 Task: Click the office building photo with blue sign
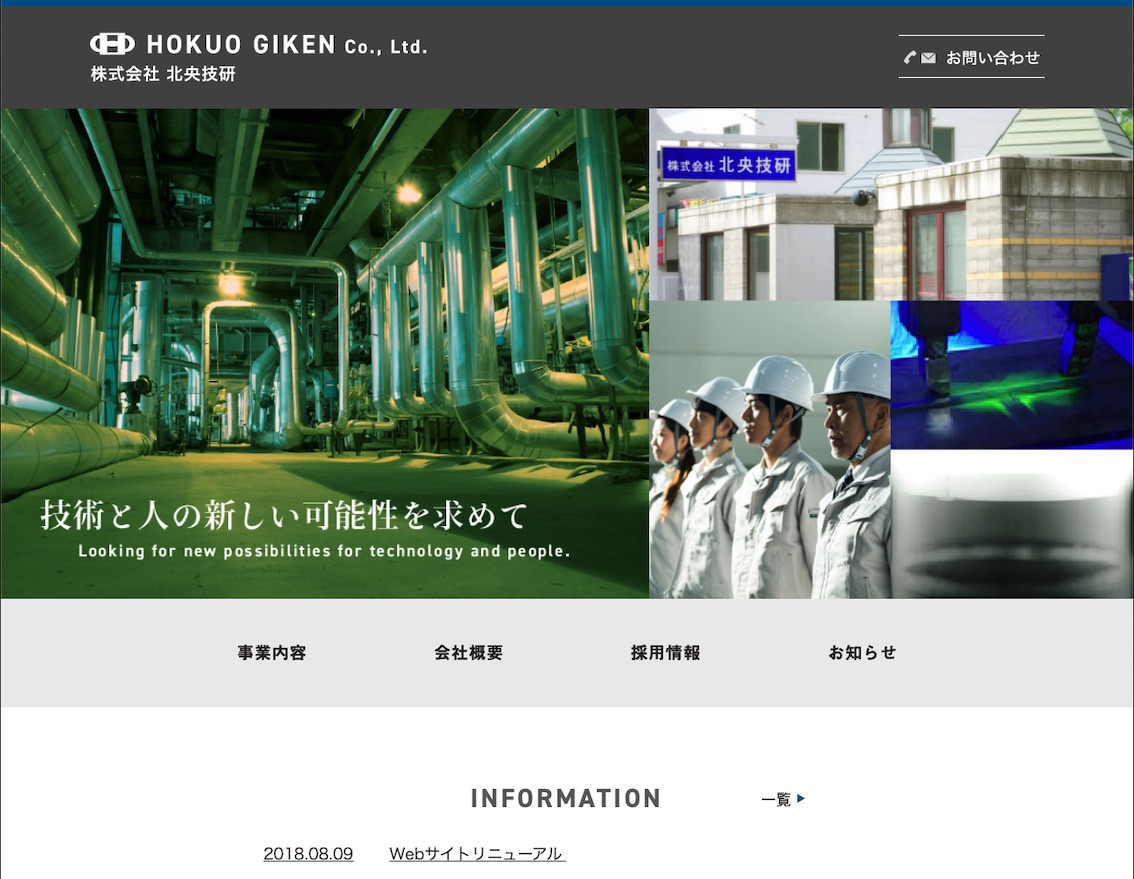point(891,204)
